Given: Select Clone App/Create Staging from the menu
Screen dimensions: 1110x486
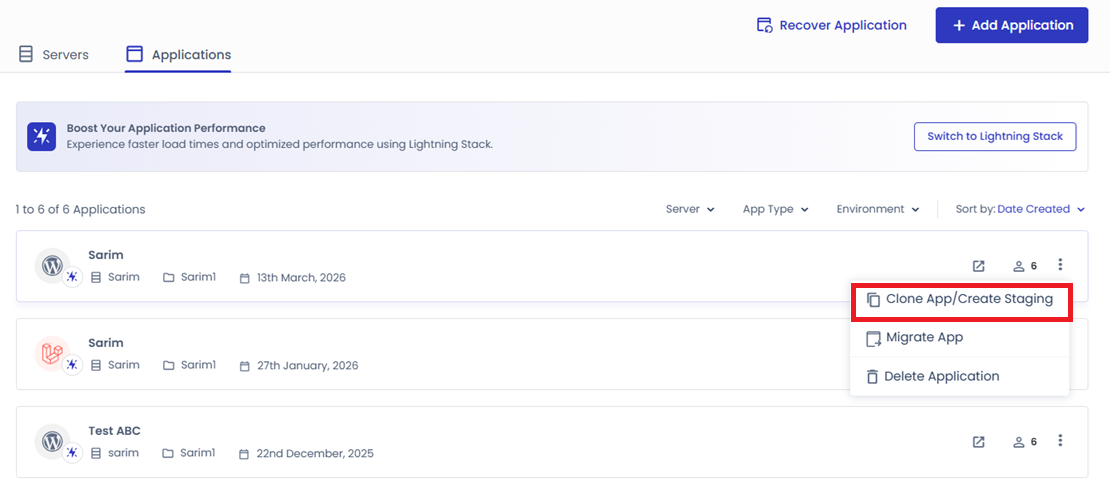Looking at the screenshot, I should (x=961, y=301).
